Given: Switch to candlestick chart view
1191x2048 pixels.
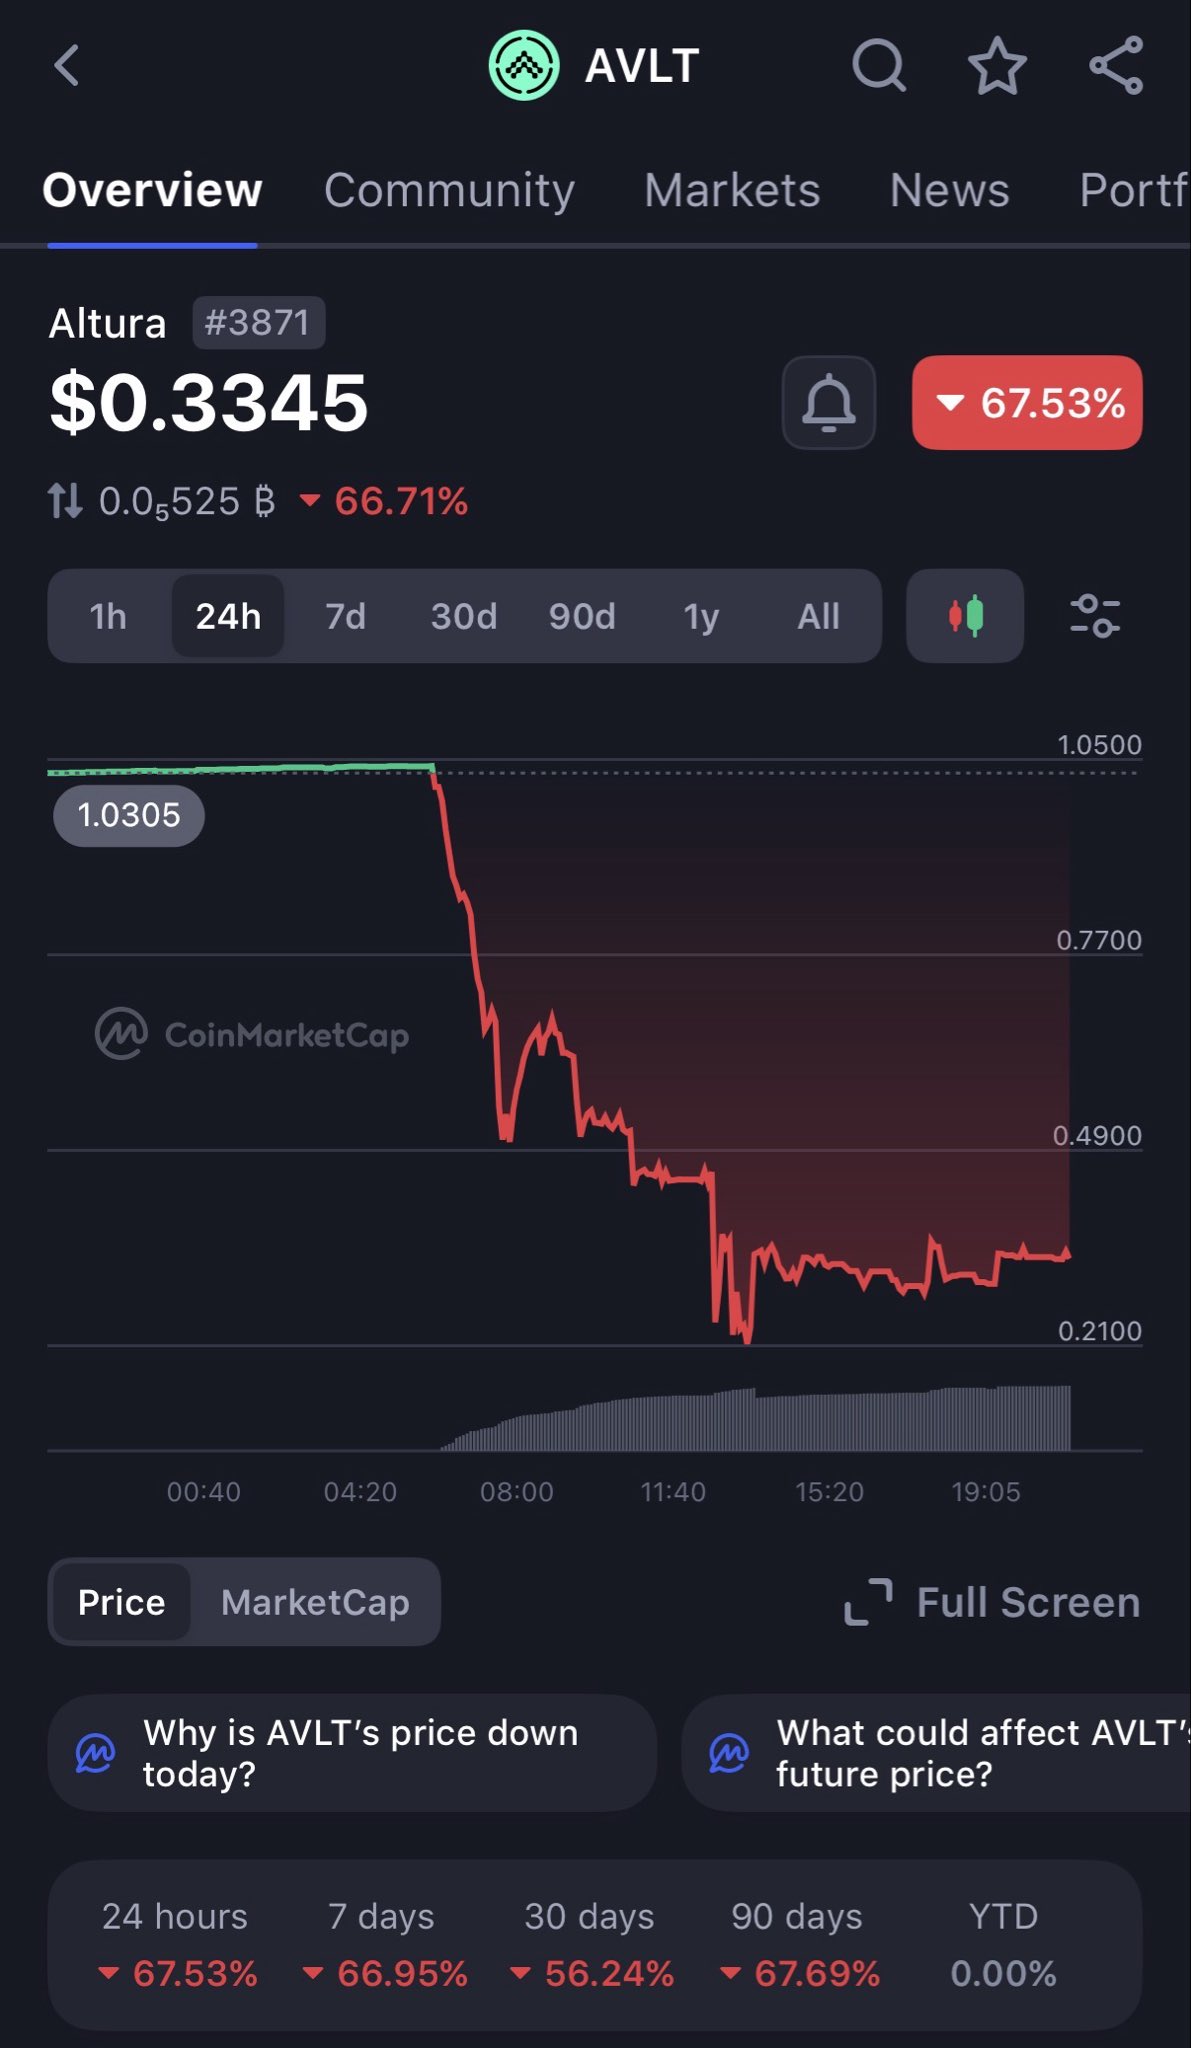Looking at the screenshot, I should [965, 616].
